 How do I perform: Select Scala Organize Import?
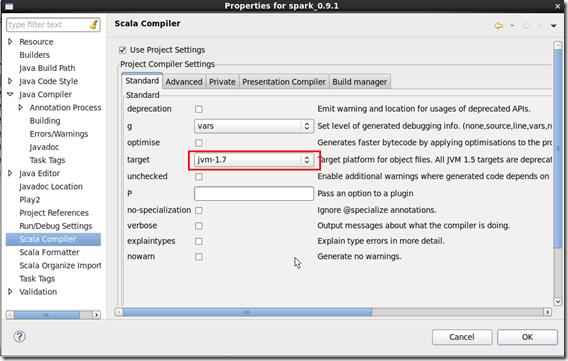[x=60, y=265]
